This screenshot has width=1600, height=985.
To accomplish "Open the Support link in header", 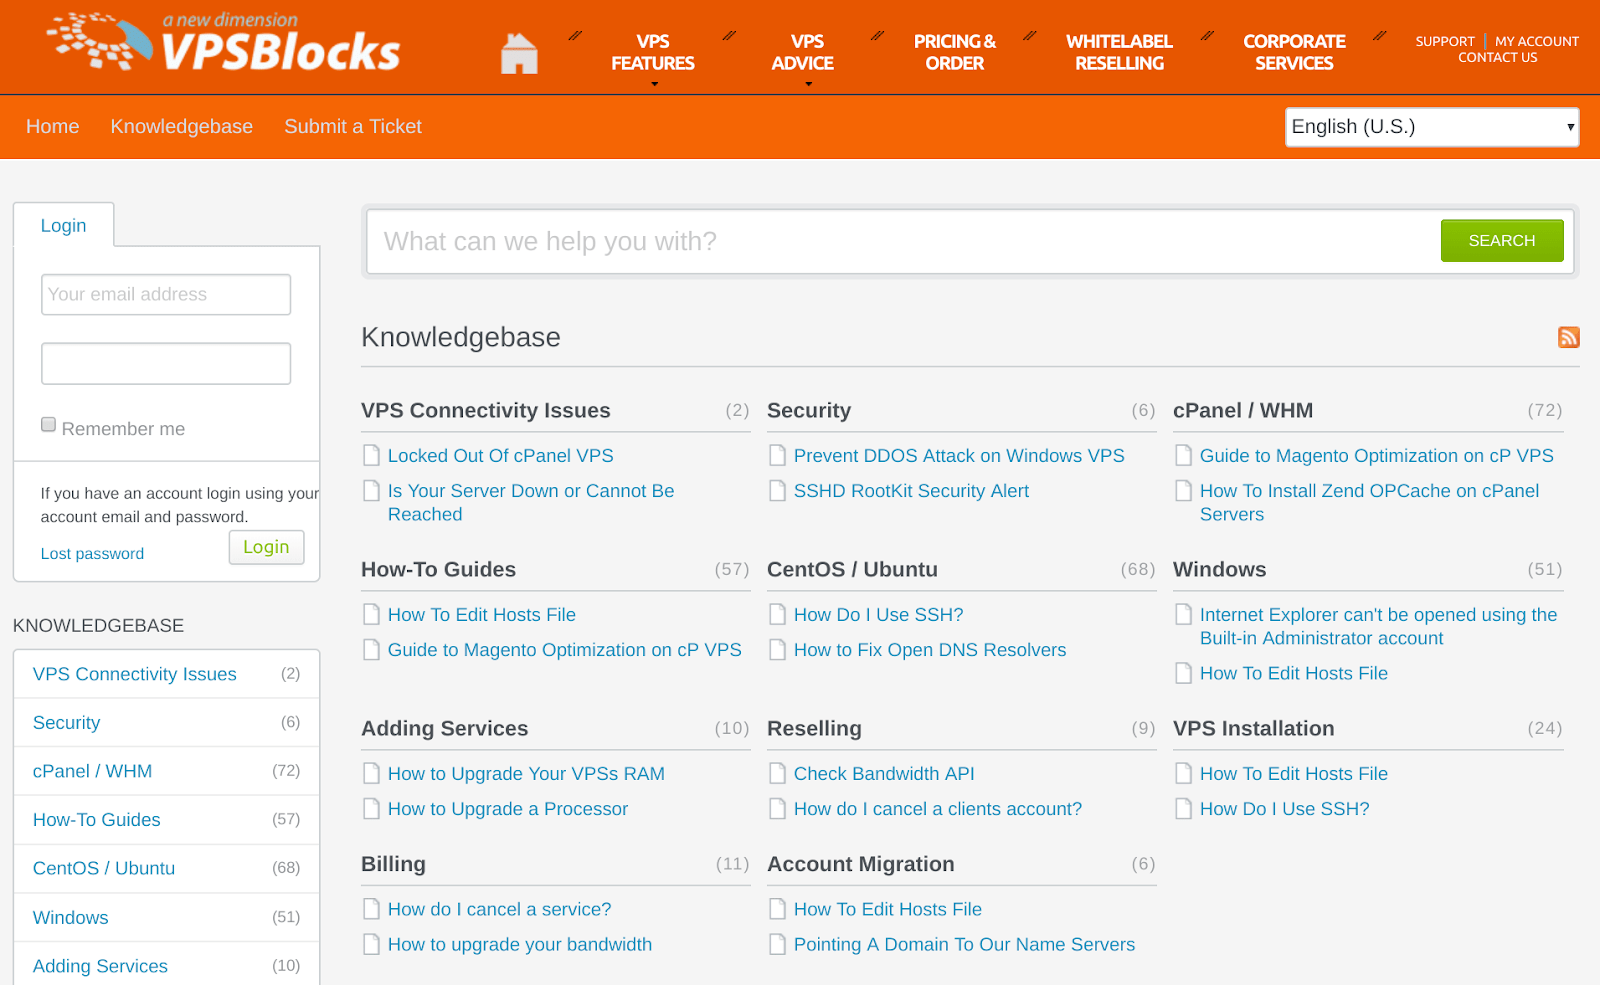I will 1445,42.
